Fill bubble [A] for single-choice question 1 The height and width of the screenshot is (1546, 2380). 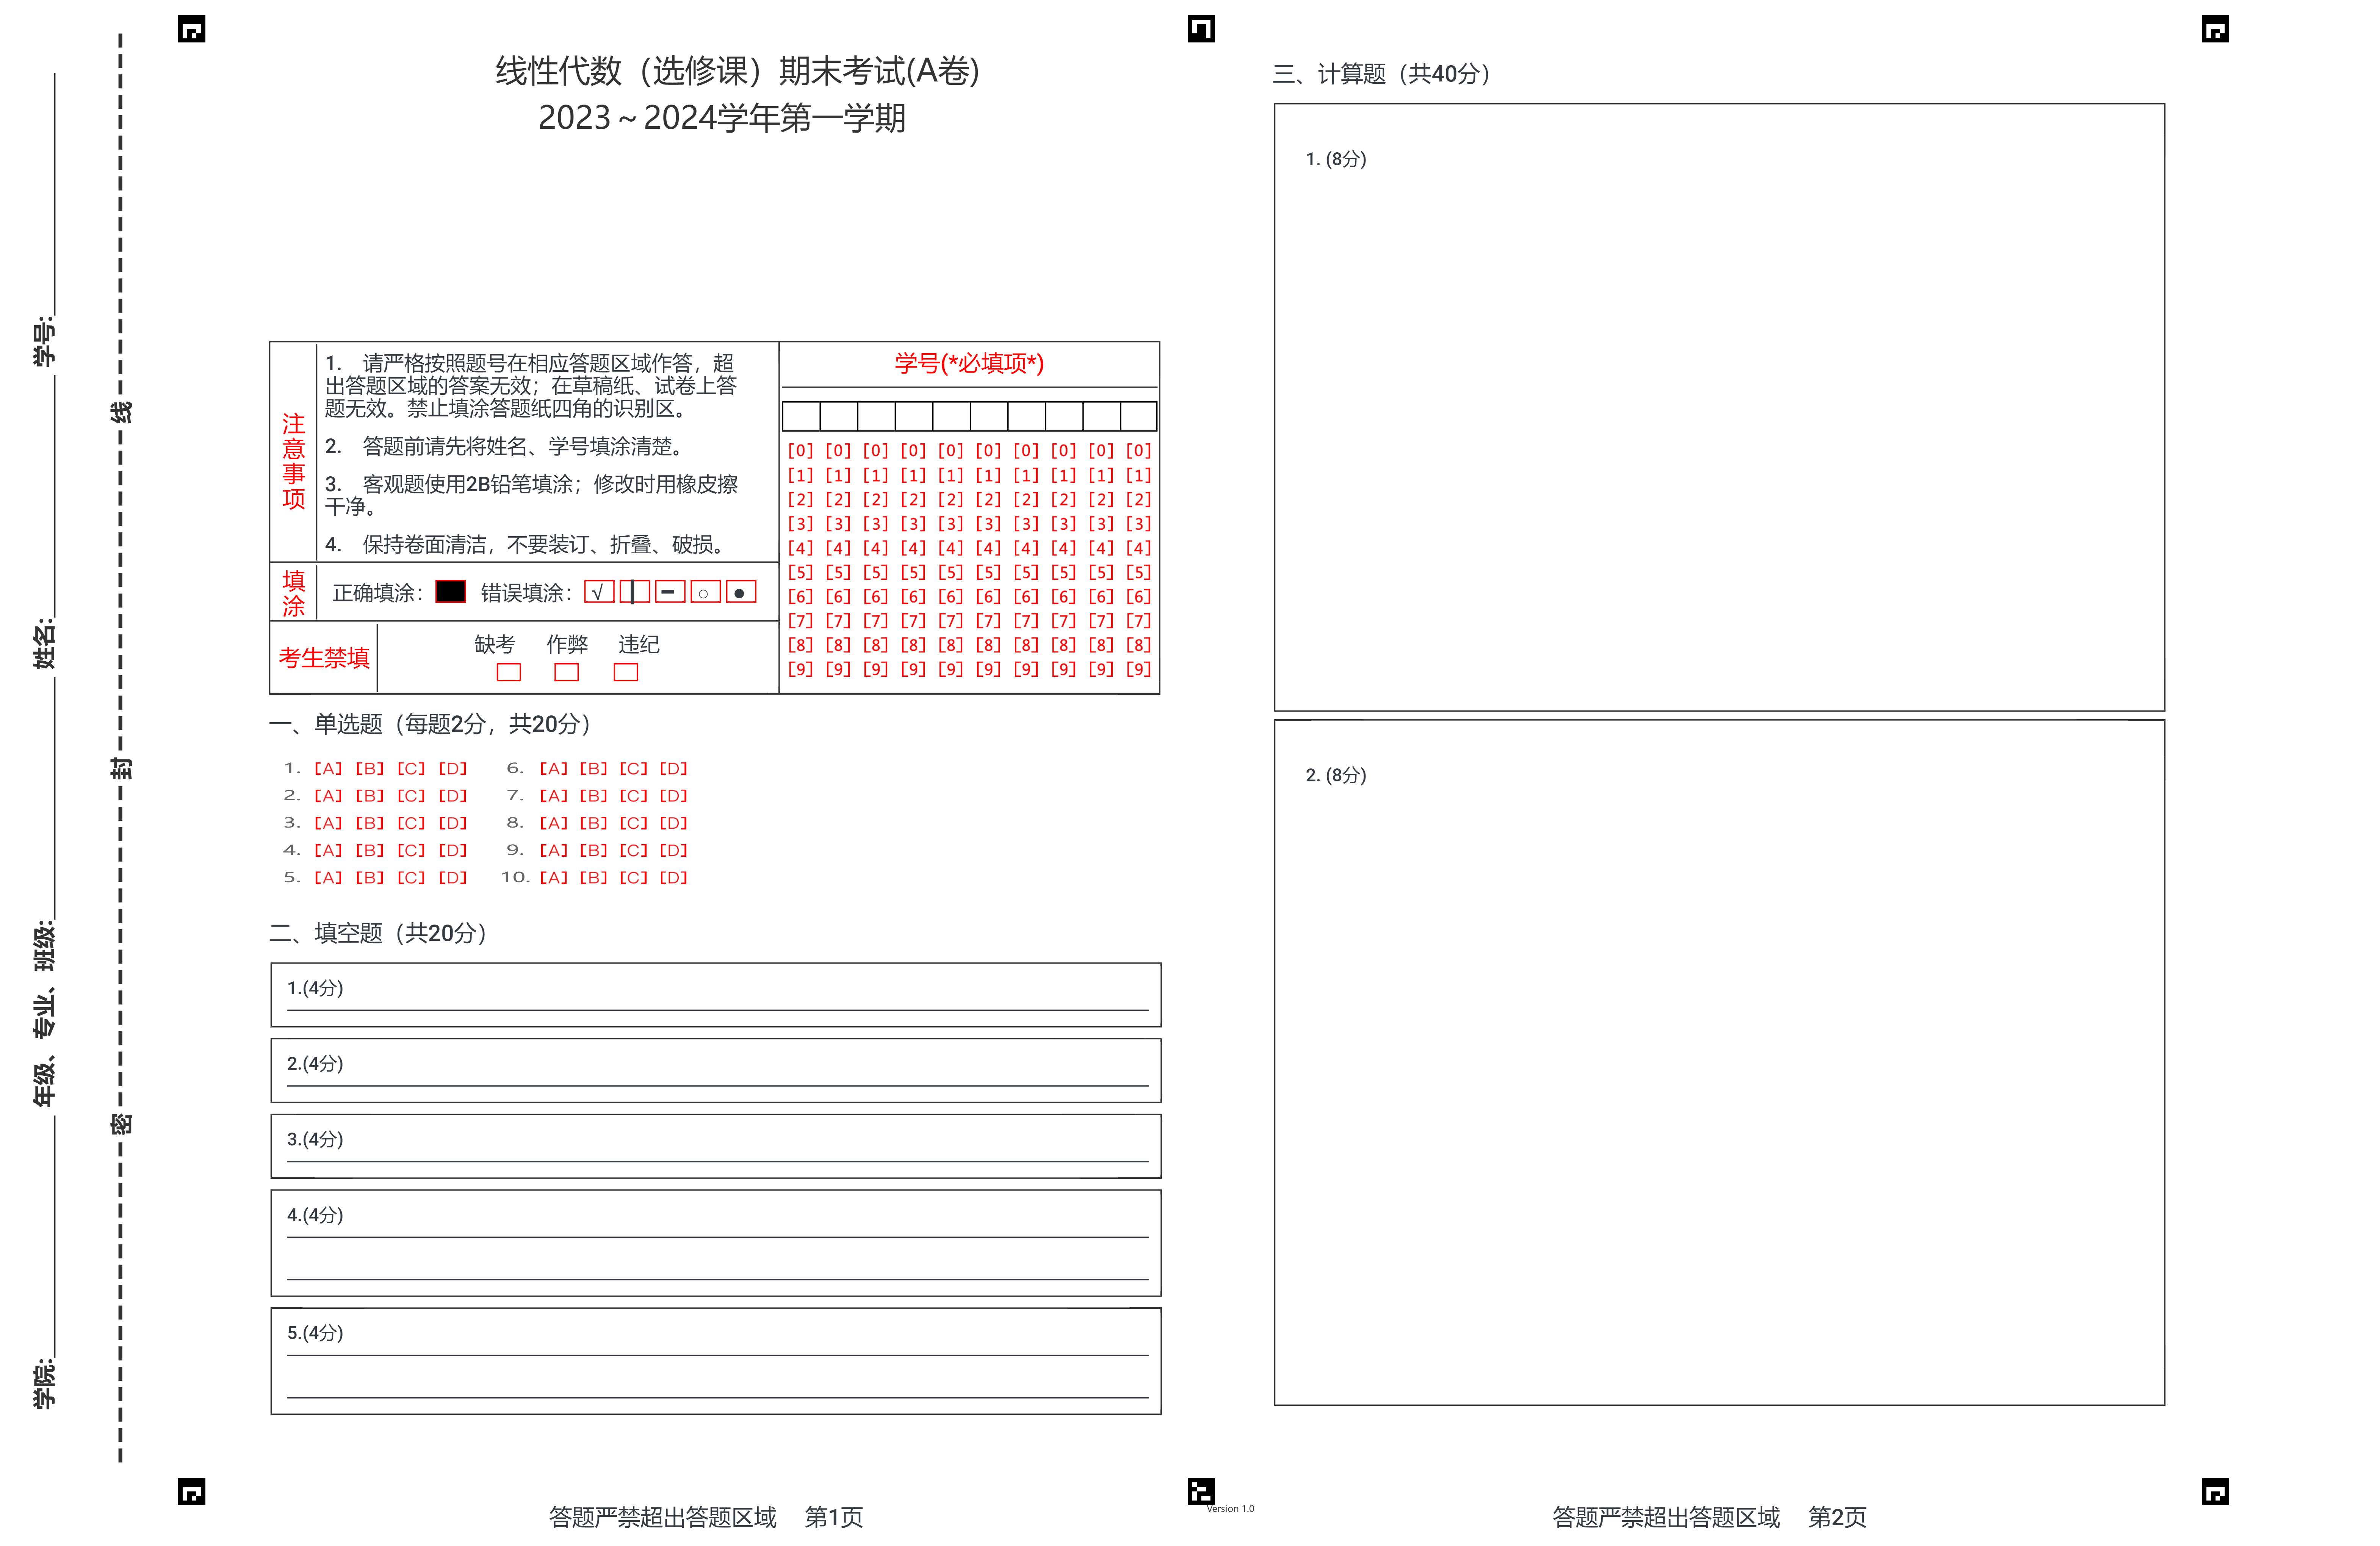[x=328, y=768]
